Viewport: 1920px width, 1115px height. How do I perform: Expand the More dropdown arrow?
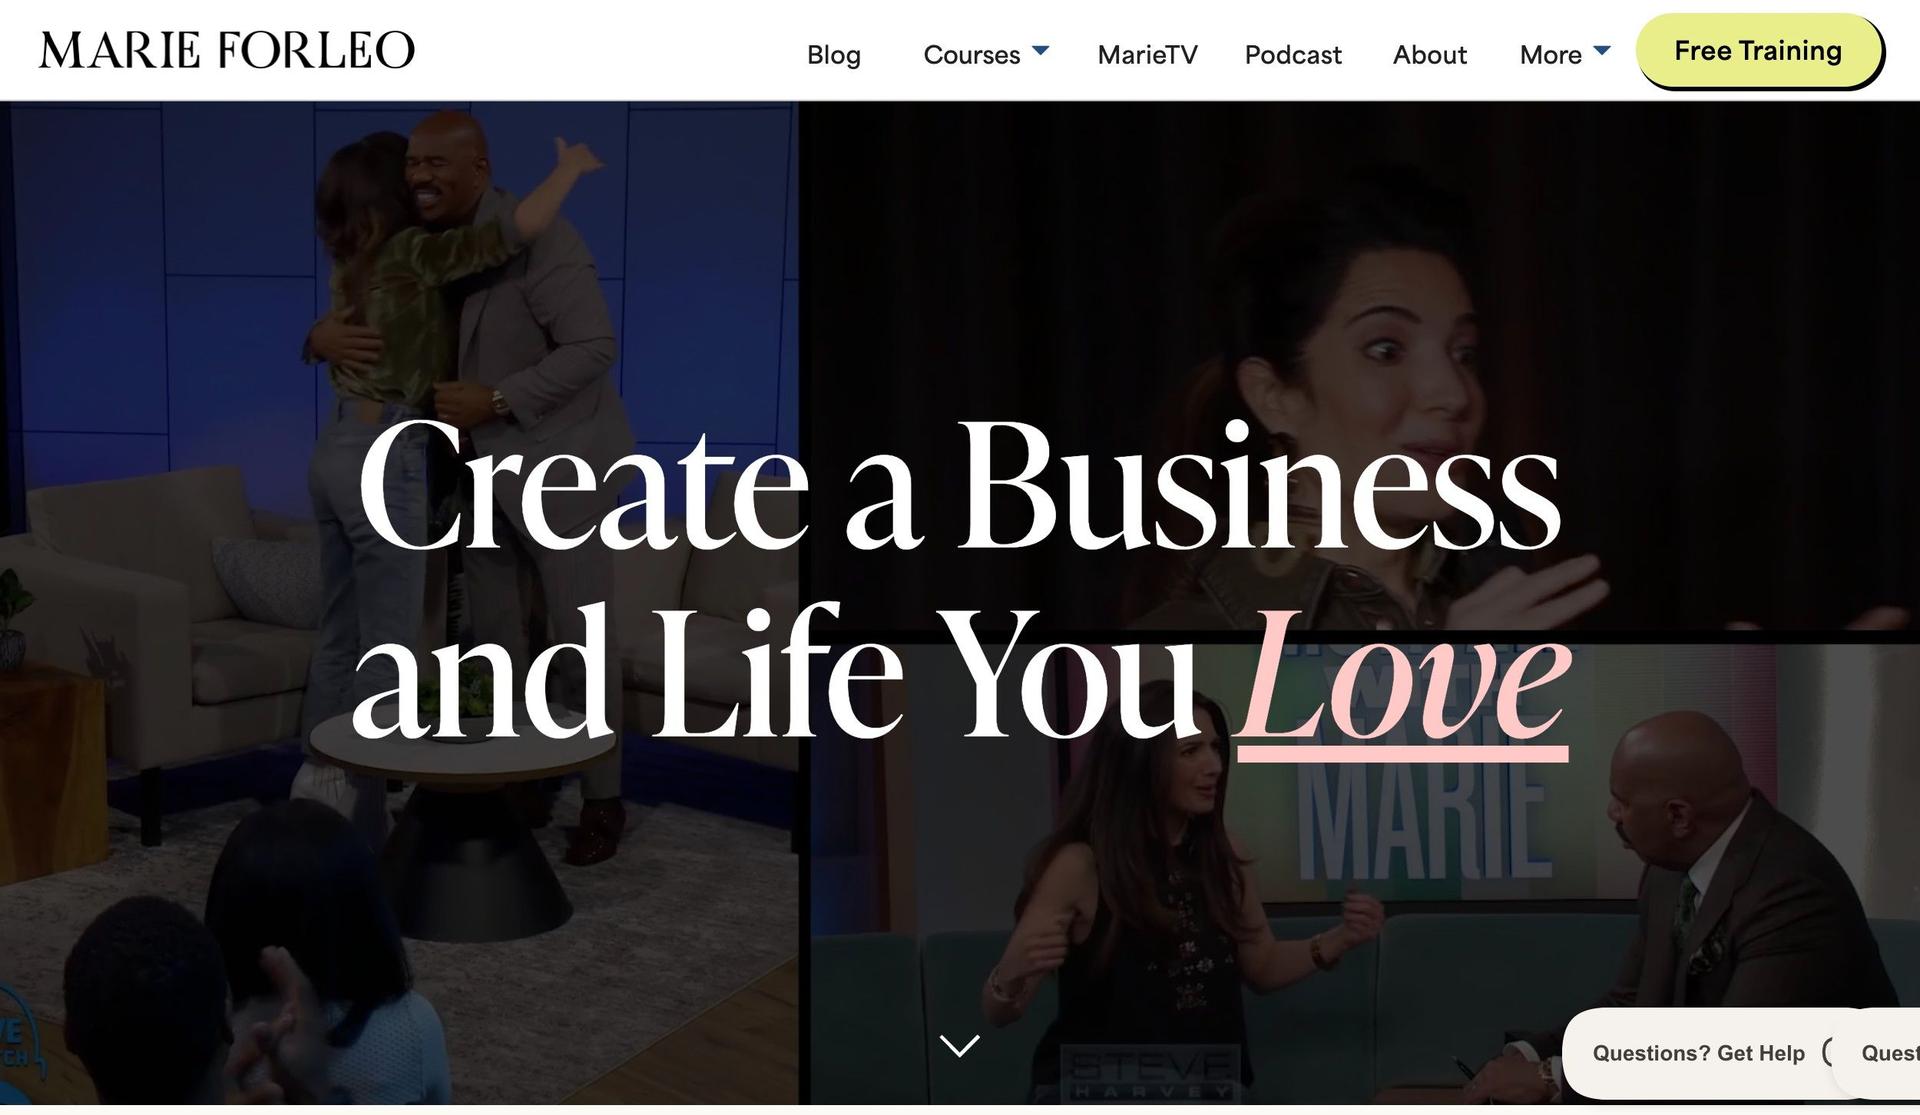[x=1601, y=50]
